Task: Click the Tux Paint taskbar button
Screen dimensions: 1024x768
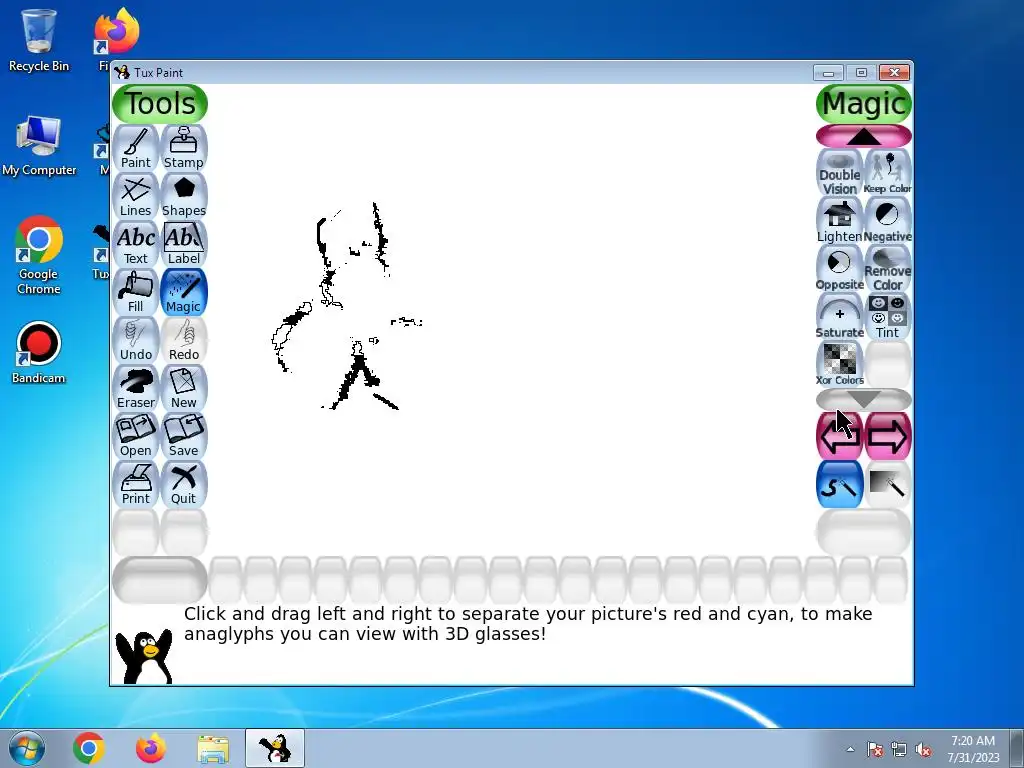Action: point(275,748)
